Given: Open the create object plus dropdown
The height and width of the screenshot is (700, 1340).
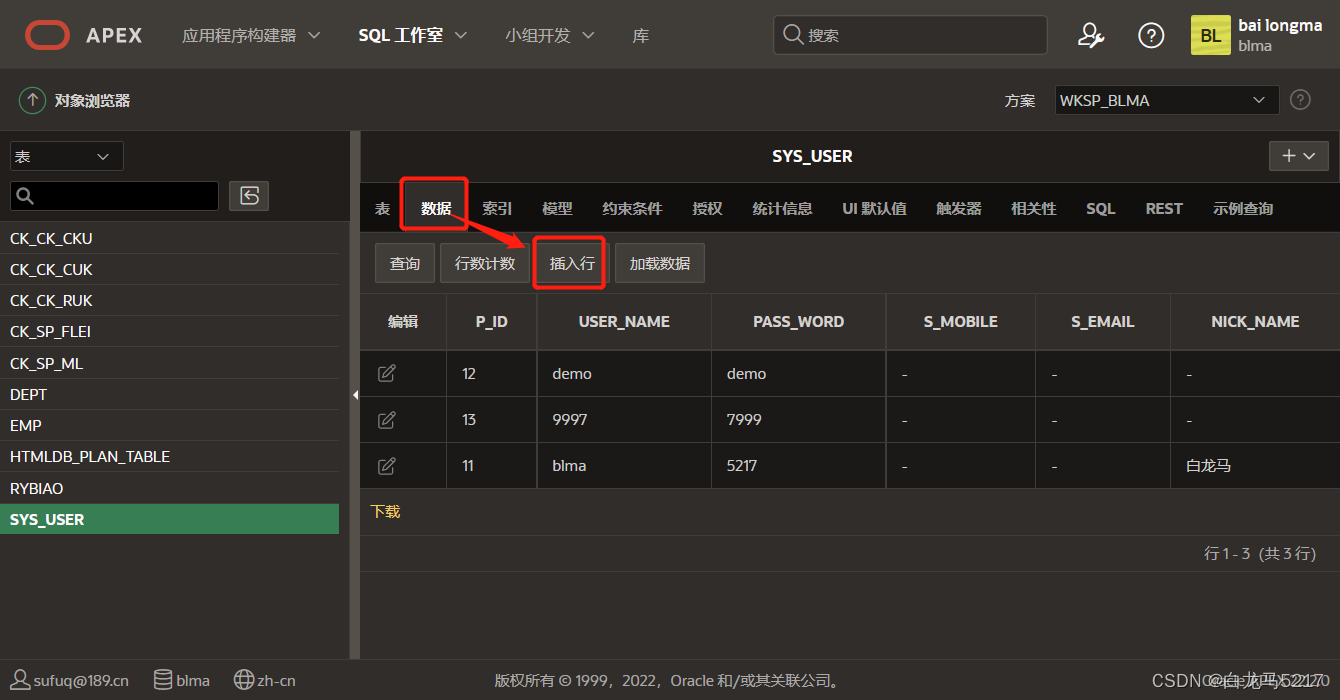Looking at the screenshot, I should (1299, 155).
